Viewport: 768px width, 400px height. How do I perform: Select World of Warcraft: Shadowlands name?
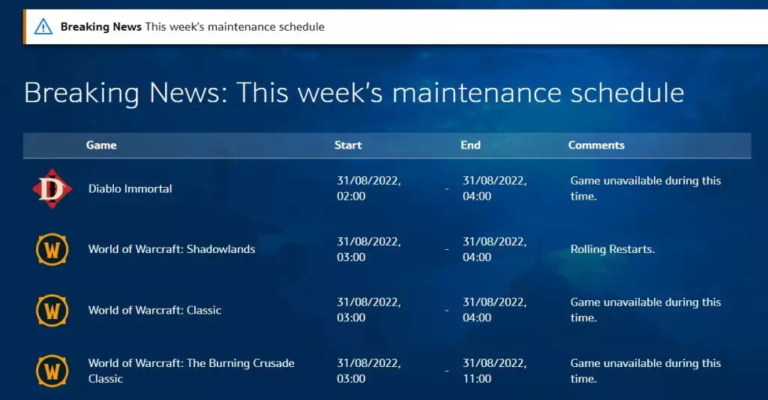(171, 249)
